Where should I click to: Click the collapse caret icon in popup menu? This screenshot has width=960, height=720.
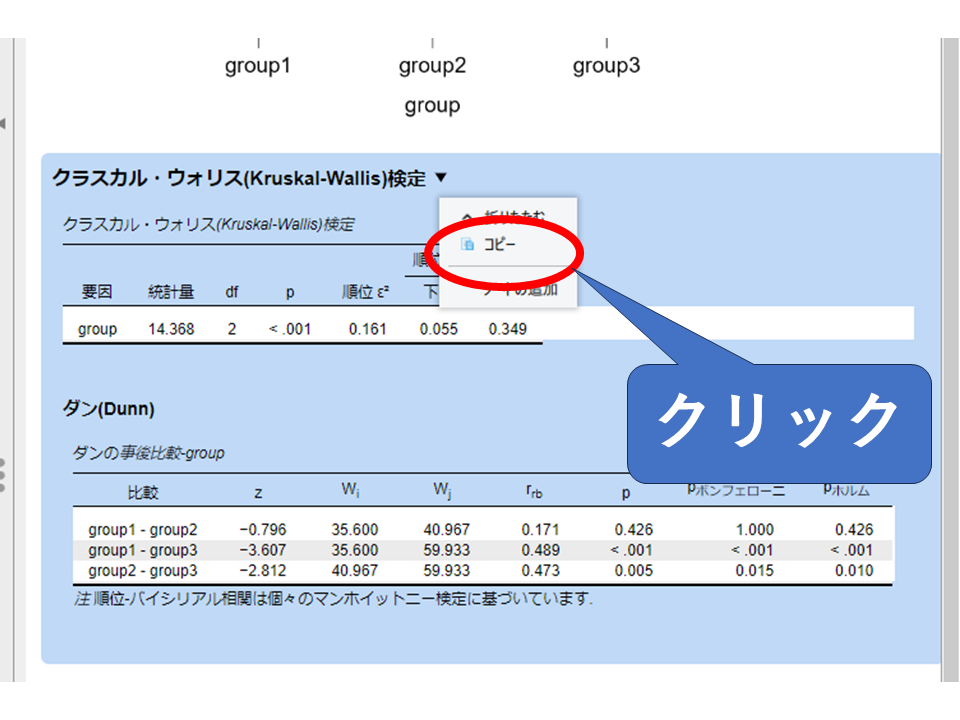click(466, 215)
